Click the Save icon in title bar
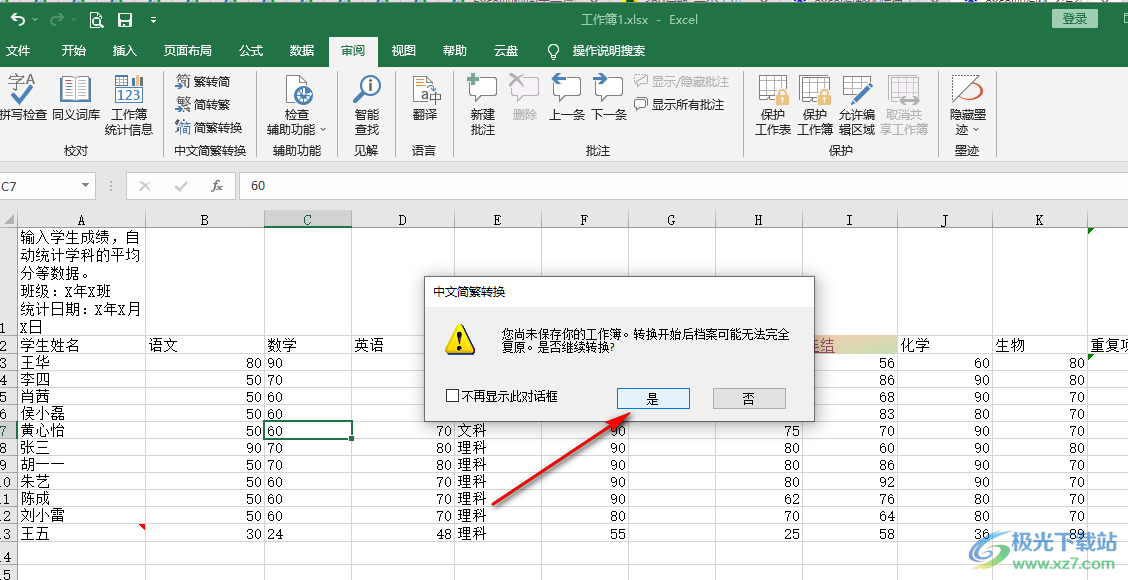Viewport: 1128px width, 580px height. (x=124, y=20)
